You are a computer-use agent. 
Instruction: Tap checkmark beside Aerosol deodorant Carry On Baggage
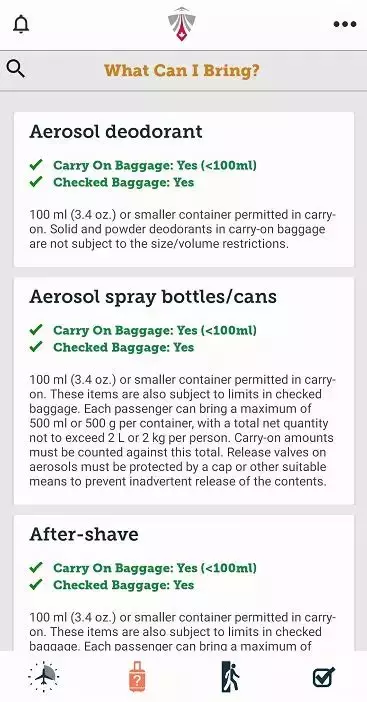tap(36, 165)
